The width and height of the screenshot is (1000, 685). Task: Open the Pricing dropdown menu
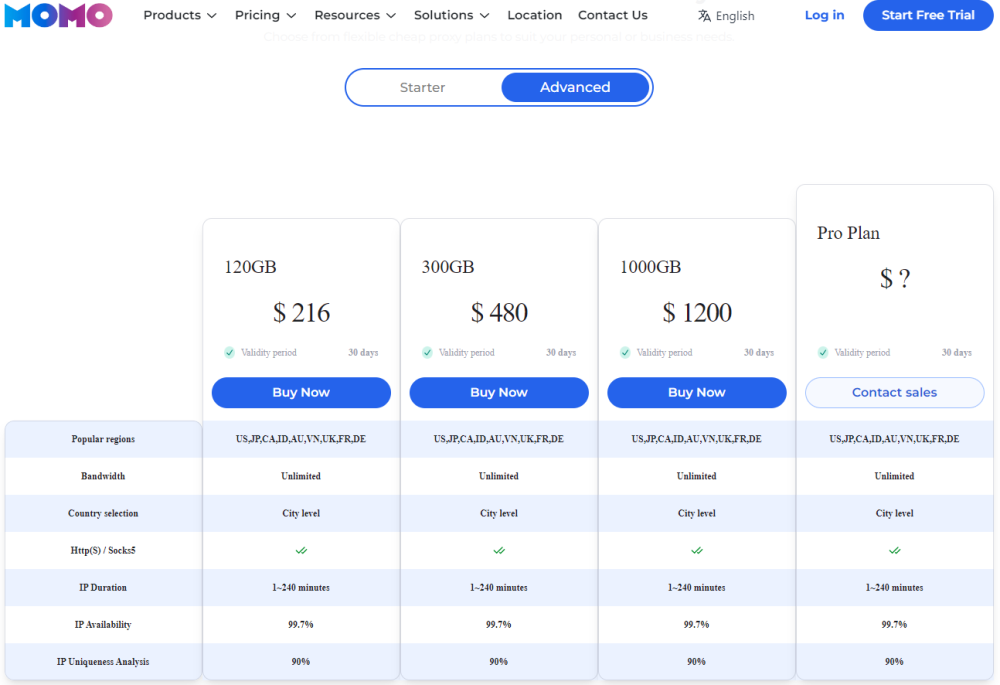point(265,16)
